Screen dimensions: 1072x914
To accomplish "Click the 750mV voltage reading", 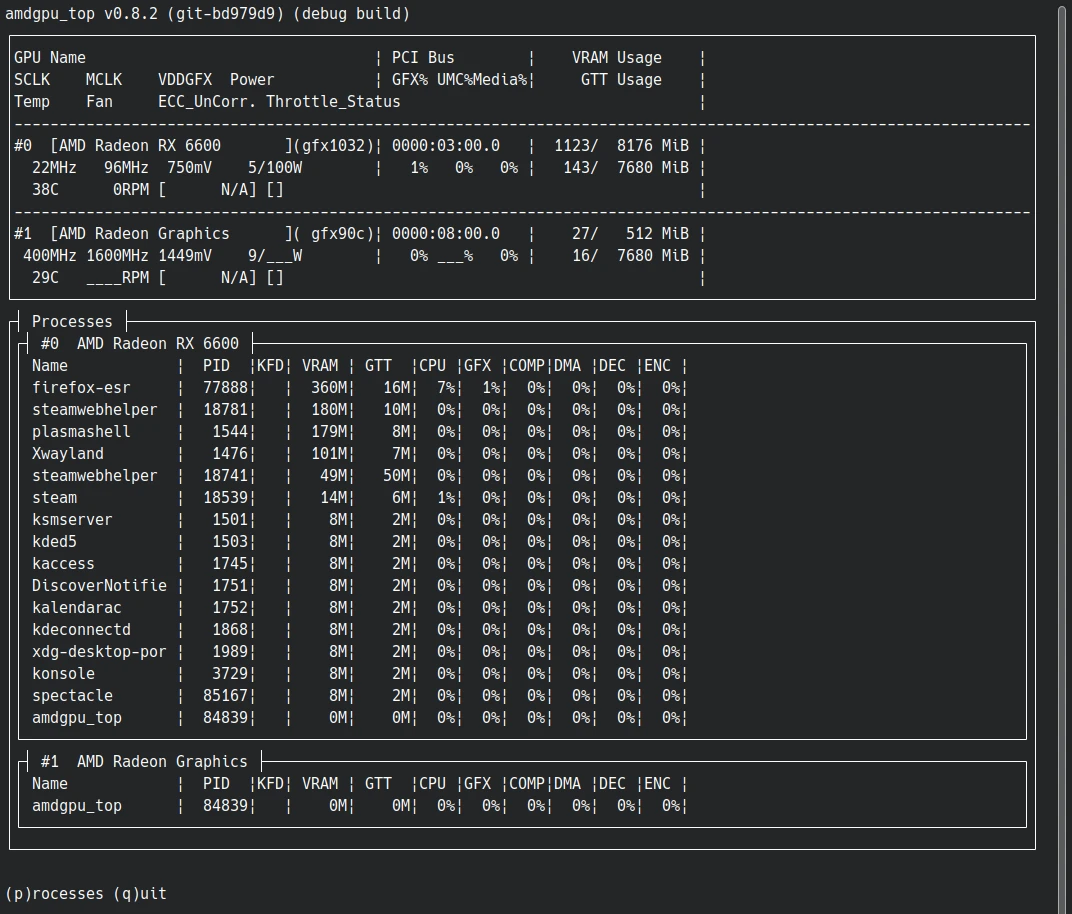I will pos(189,167).
